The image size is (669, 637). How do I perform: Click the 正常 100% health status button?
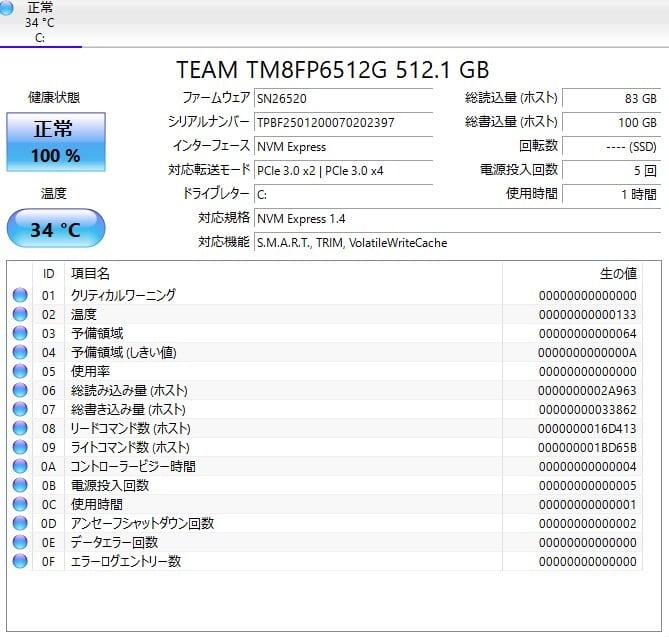pos(56,141)
